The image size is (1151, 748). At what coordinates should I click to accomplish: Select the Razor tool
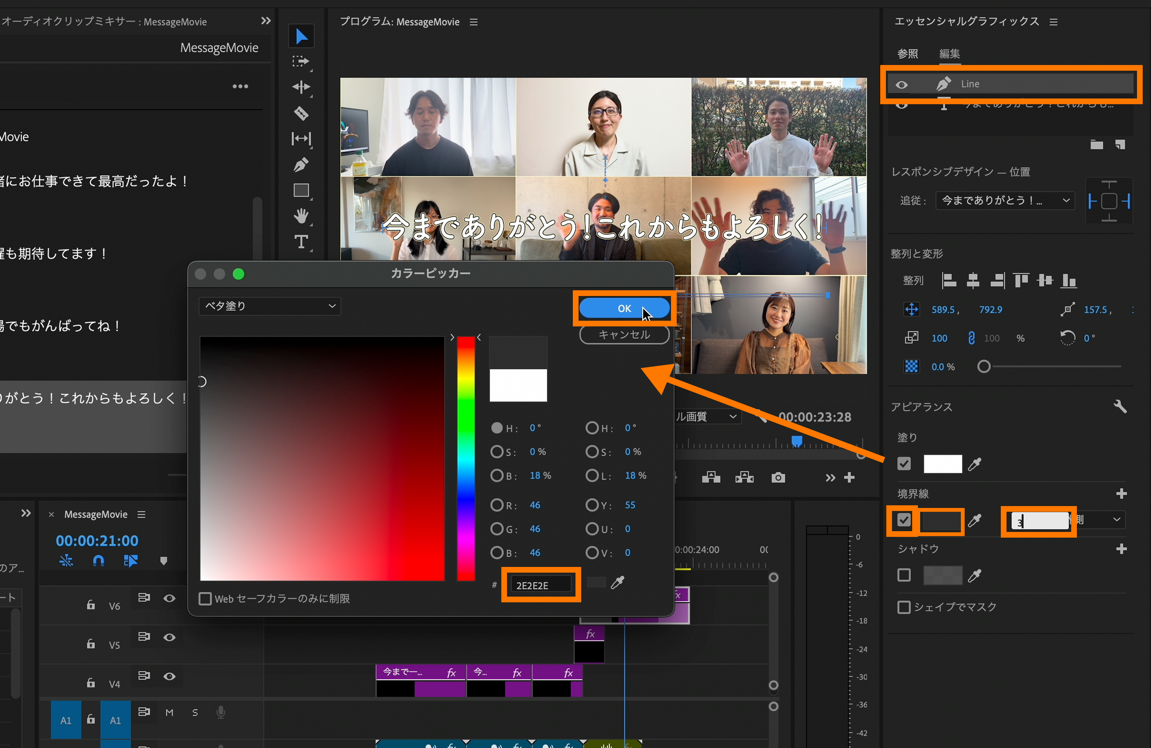coord(301,113)
